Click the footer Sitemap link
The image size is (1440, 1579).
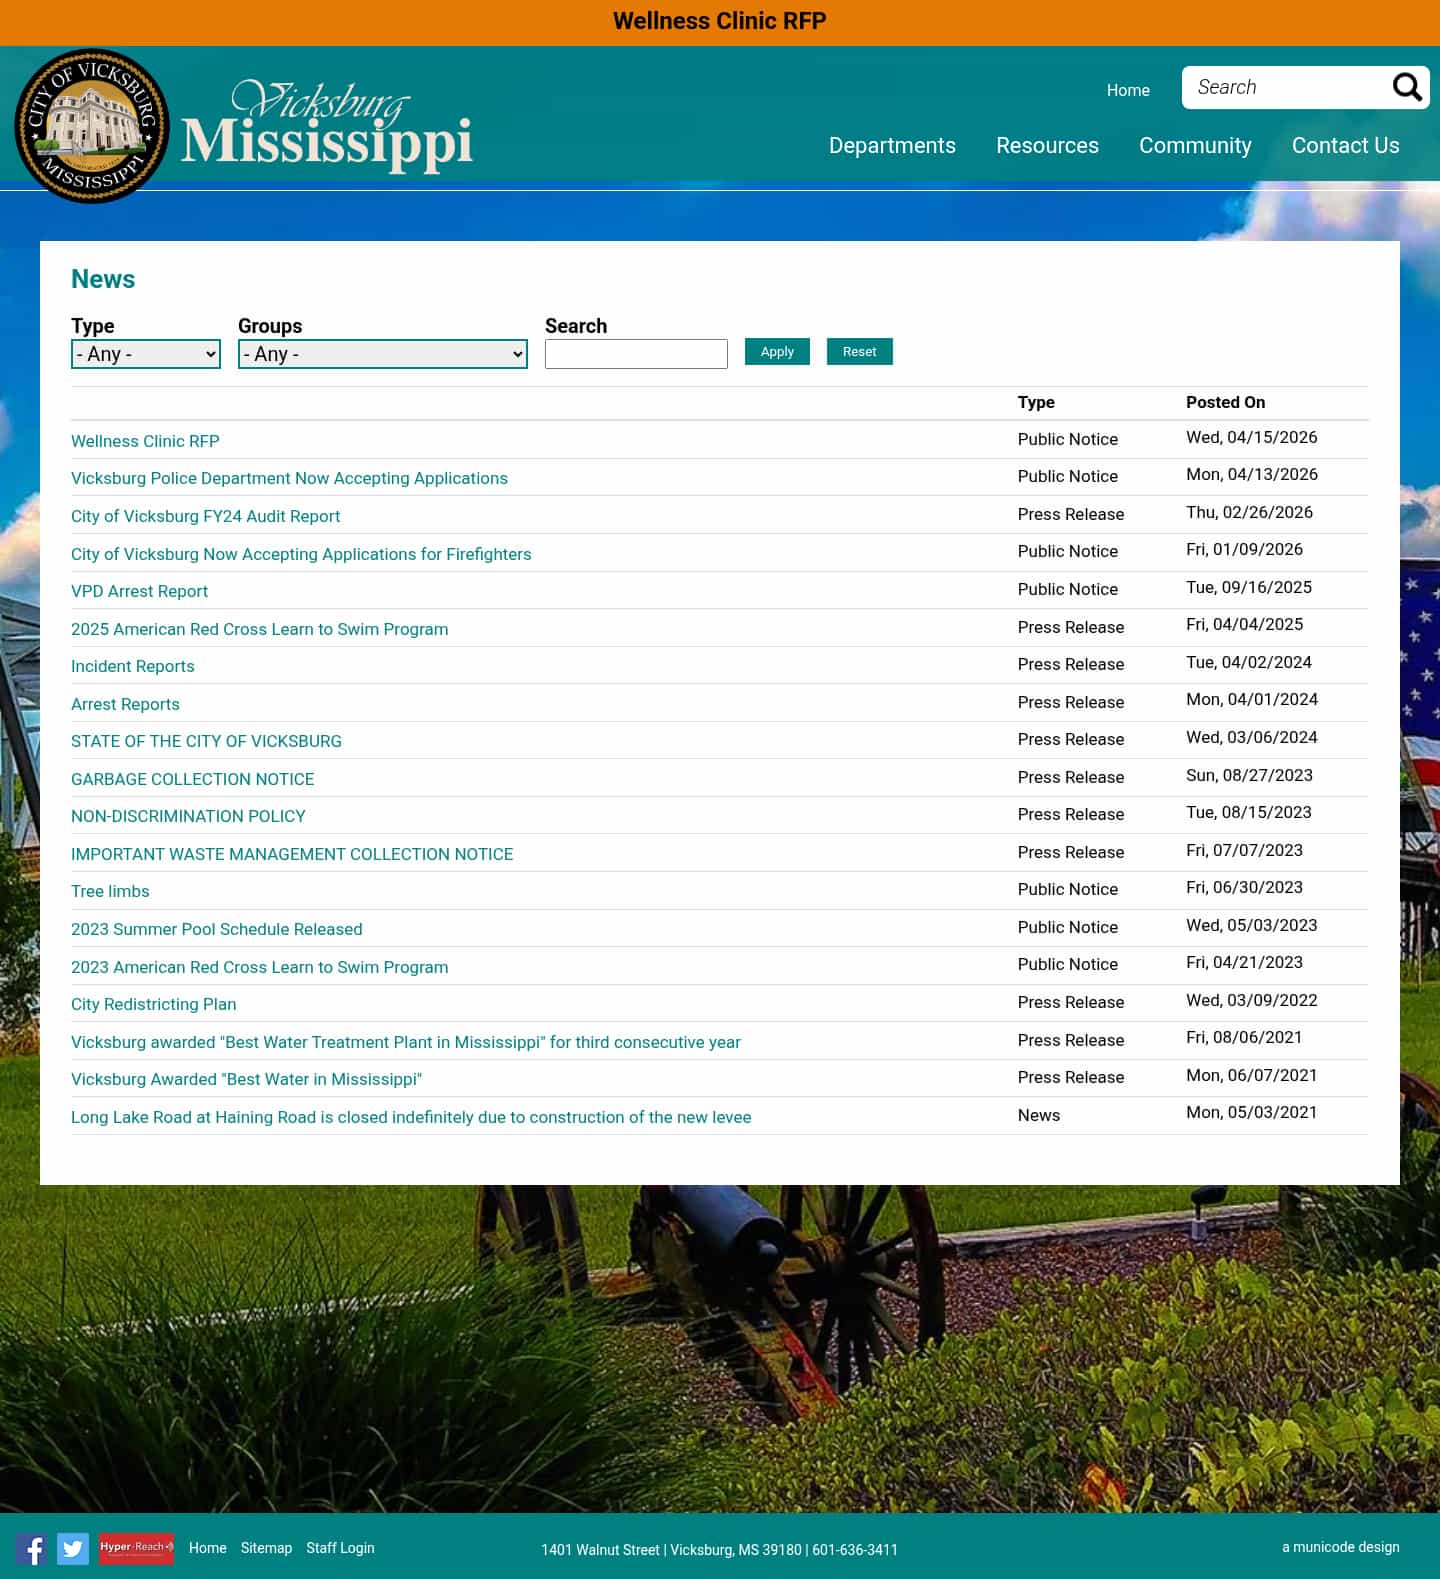266,1548
